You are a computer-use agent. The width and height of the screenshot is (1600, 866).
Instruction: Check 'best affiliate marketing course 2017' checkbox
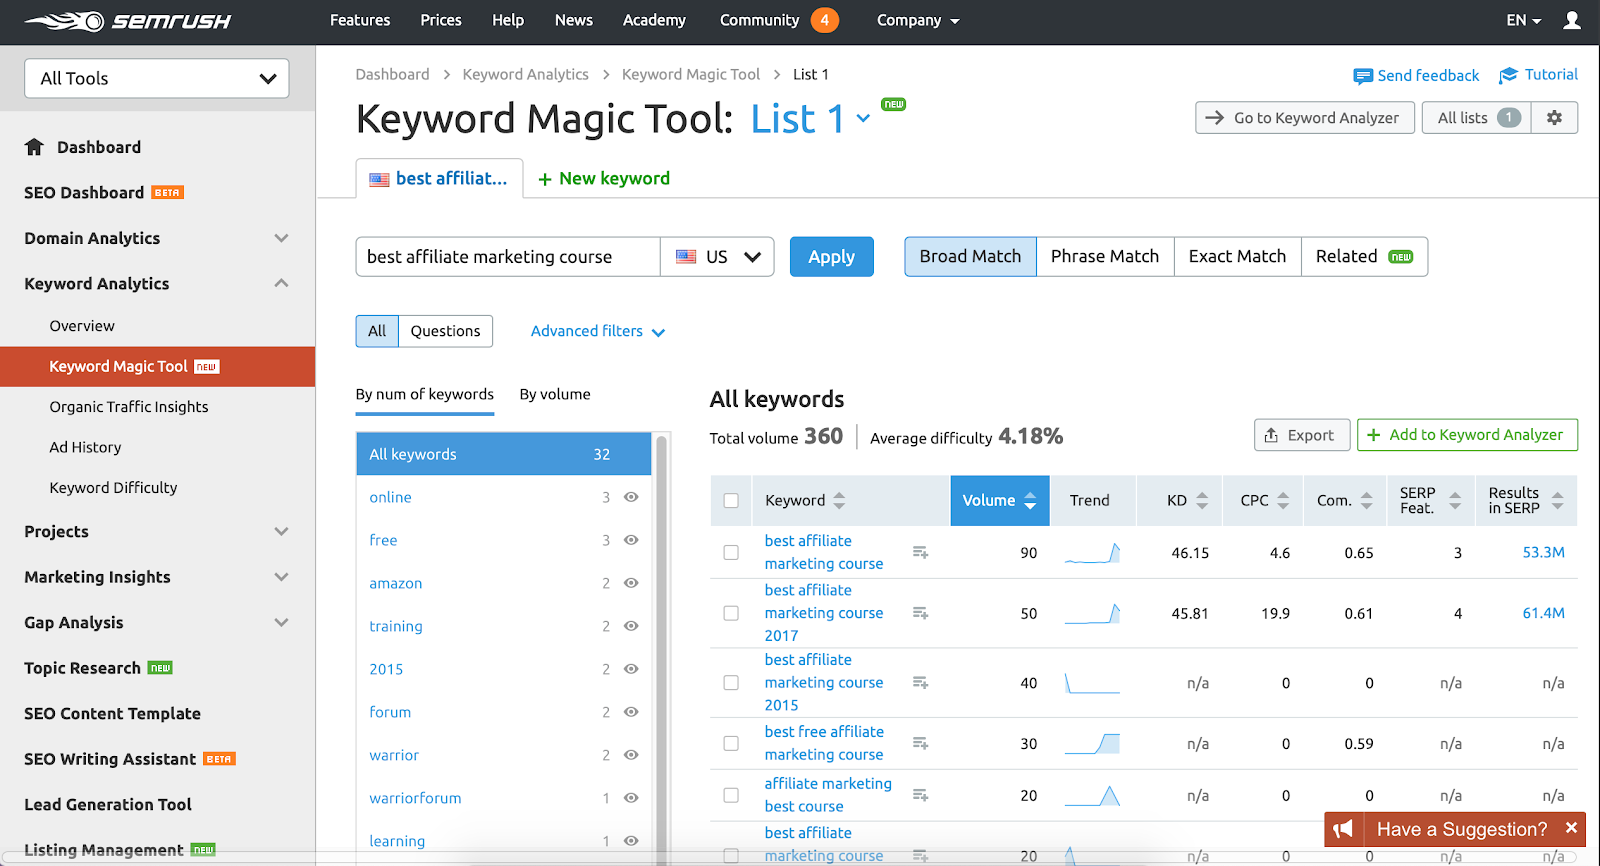coord(731,613)
